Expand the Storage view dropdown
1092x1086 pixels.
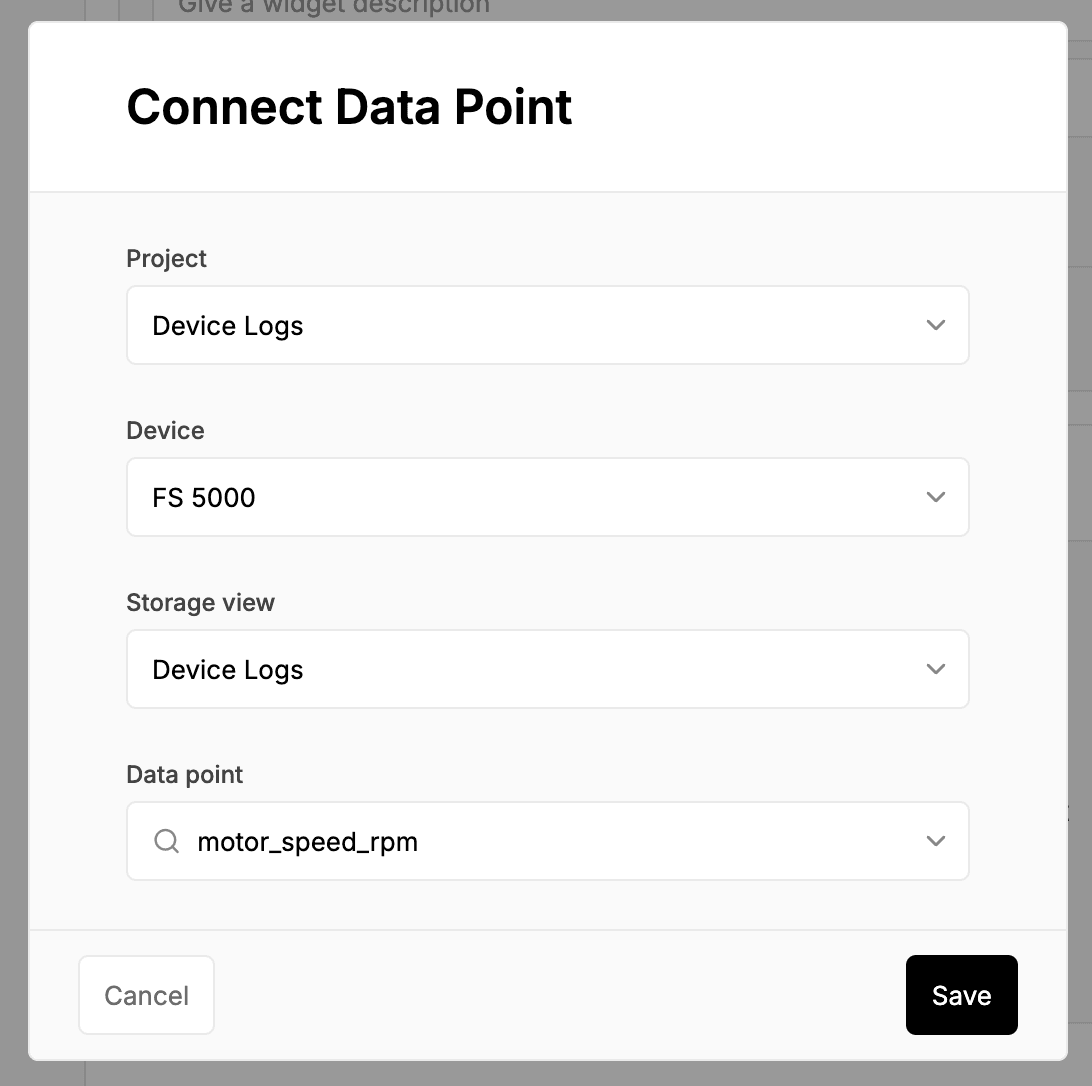[547, 669]
